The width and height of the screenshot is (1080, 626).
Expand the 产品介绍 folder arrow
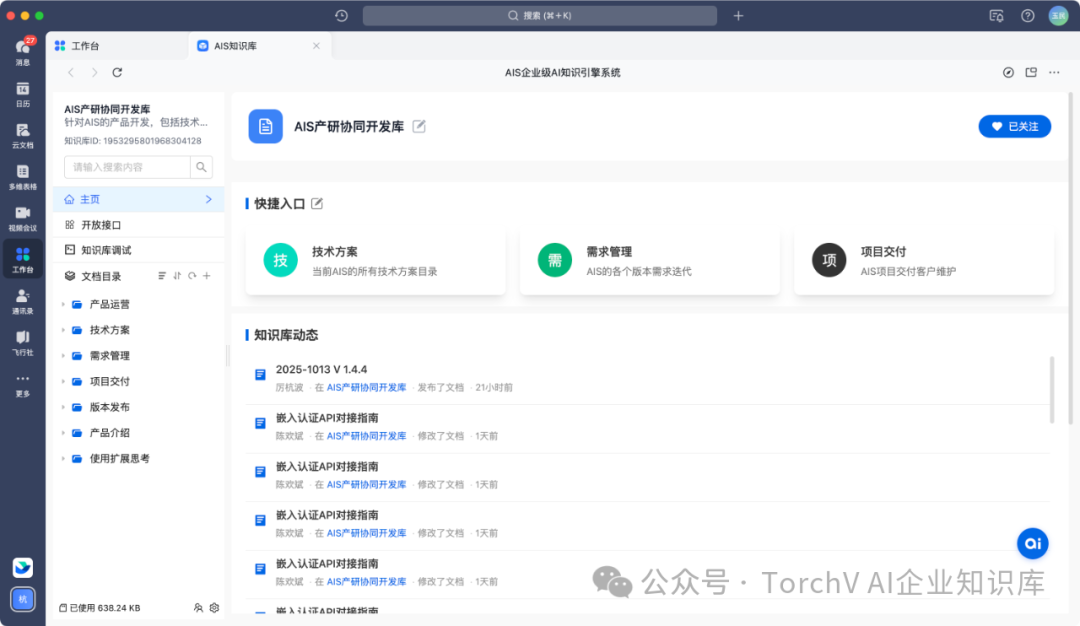63,432
